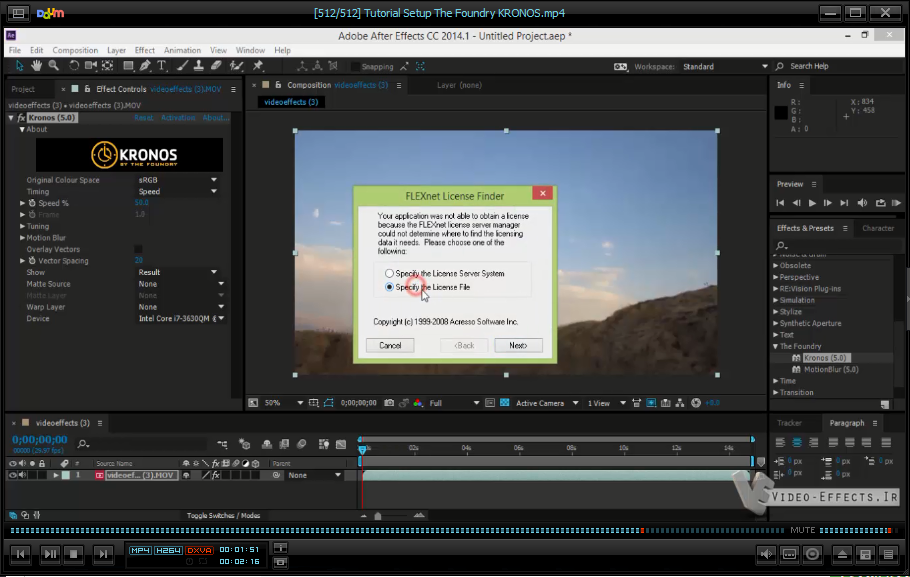Open the Composition menu
Screen dimensions: 910x577
tap(75, 51)
